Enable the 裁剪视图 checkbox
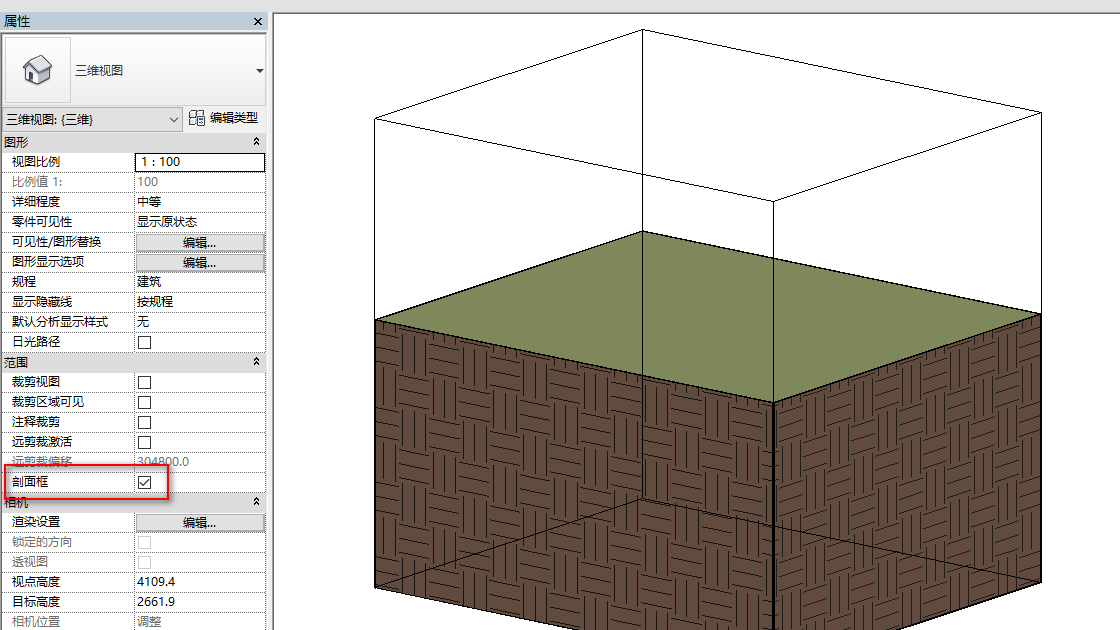Image resolution: width=1120 pixels, height=630 pixels. pyautogui.click(x=144, y=382)
